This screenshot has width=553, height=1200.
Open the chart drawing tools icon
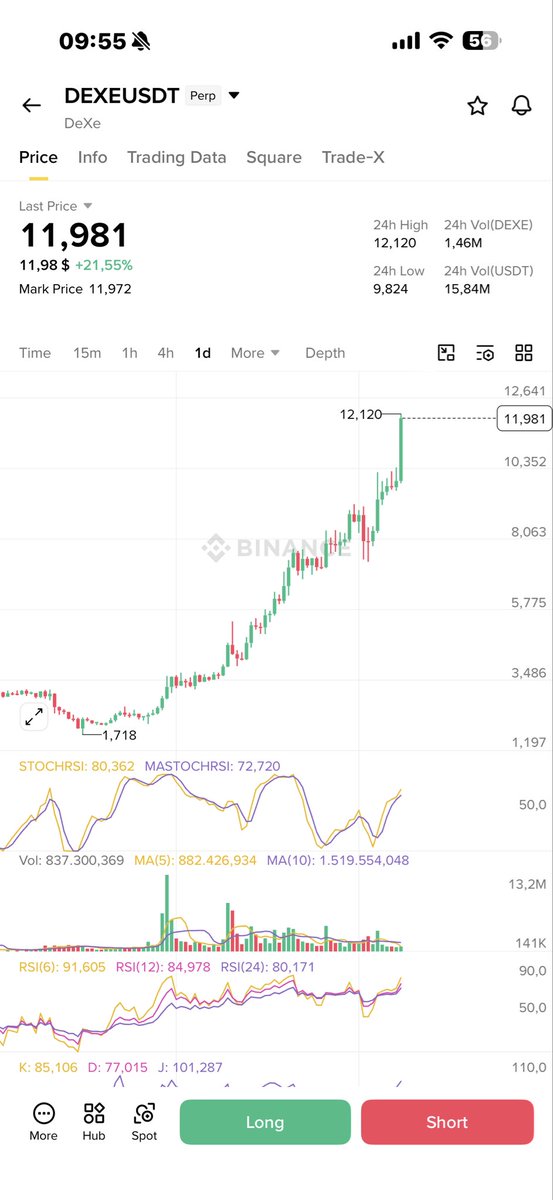coord(446,352)
